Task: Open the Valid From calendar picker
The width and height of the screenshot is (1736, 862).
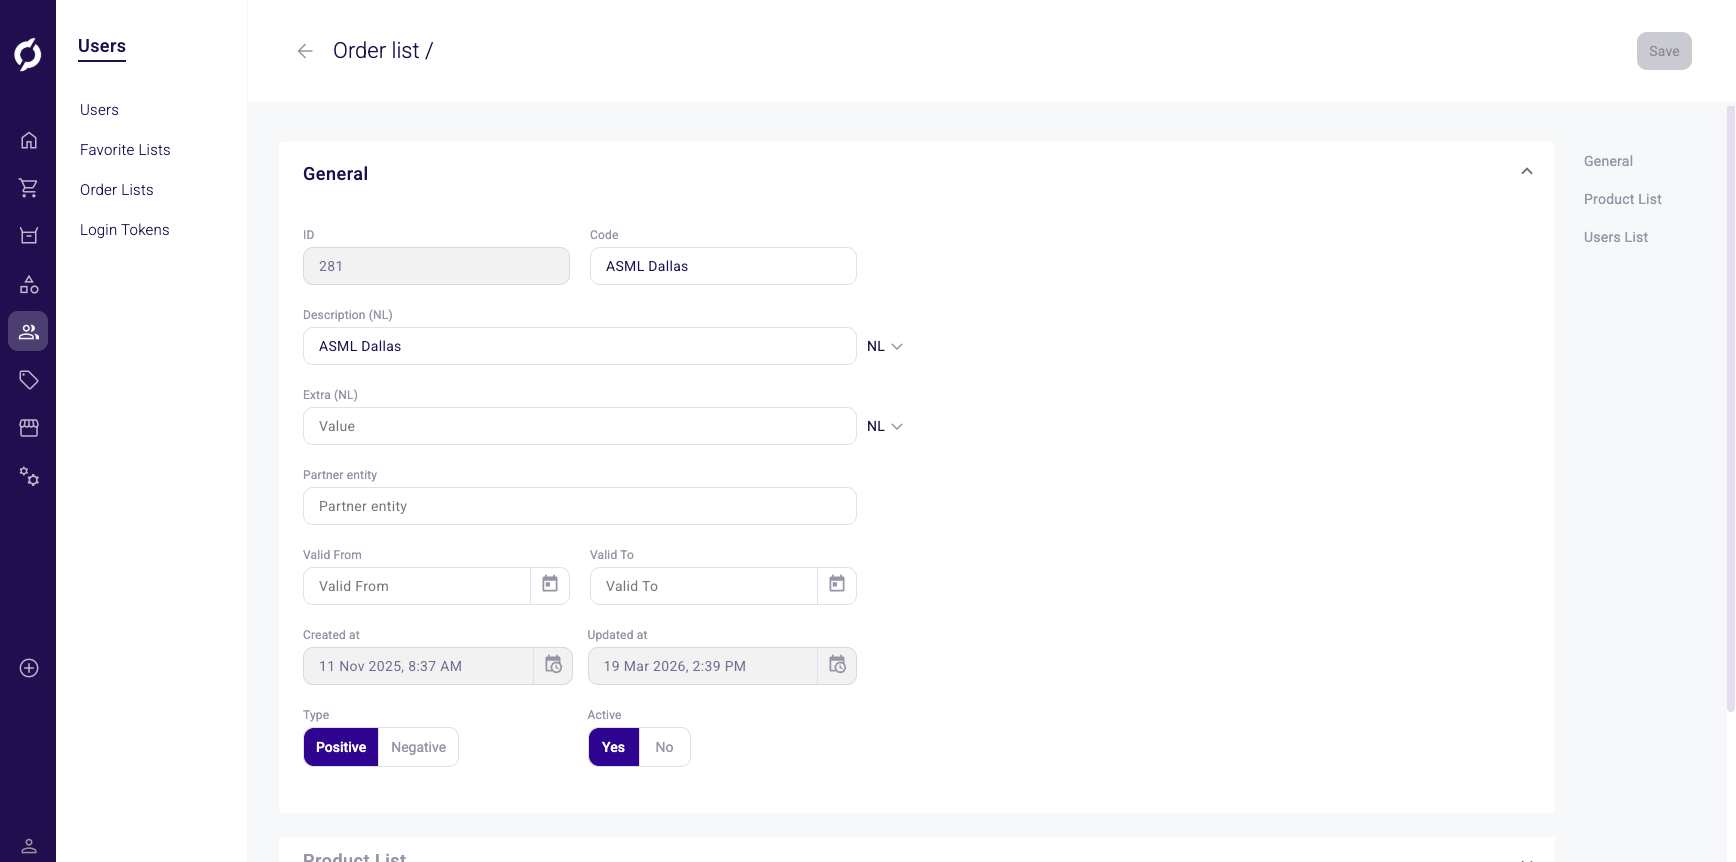Action: 550,585
